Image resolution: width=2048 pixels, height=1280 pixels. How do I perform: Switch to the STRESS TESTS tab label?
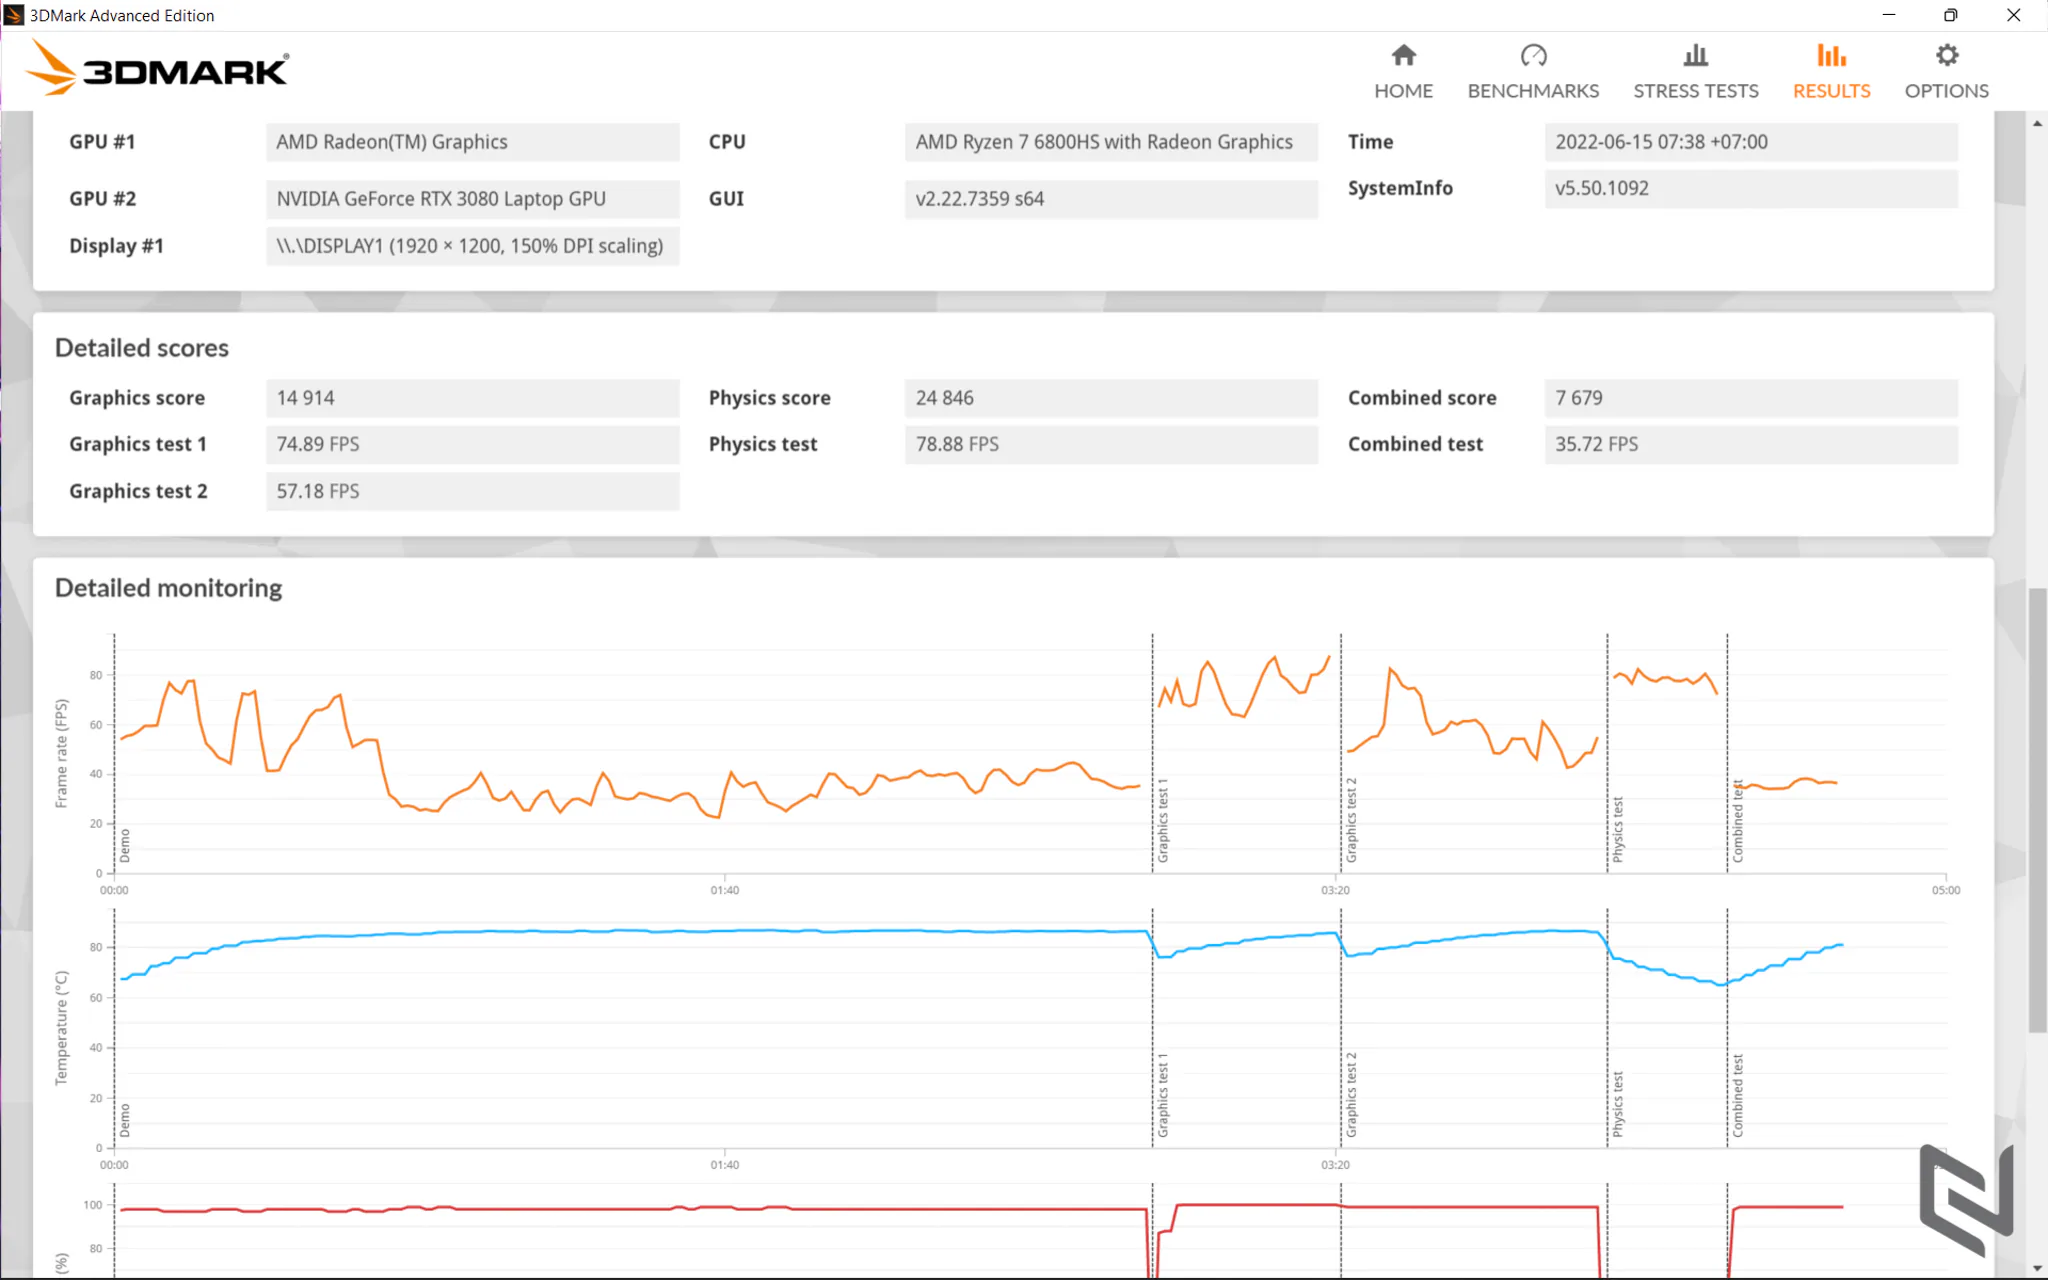(x=1695, y=91)
